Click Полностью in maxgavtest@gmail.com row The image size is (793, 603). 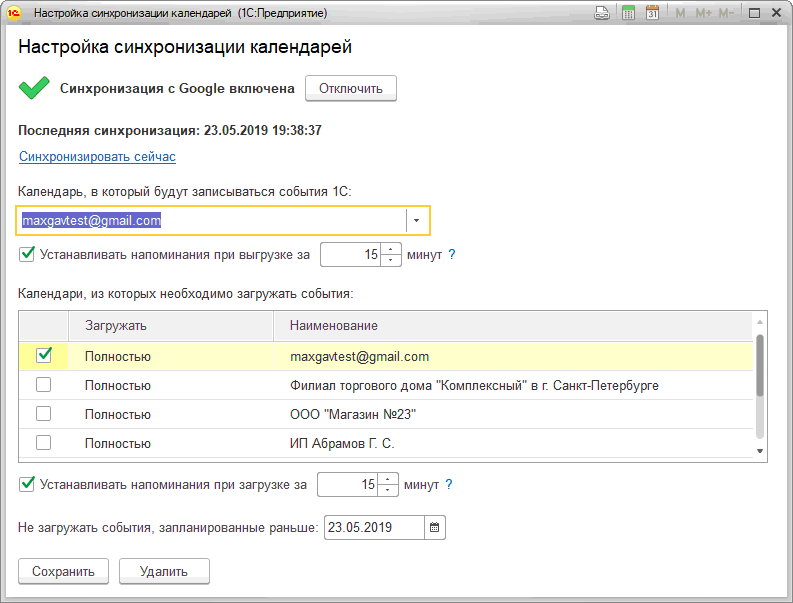[x=118, y=357]
